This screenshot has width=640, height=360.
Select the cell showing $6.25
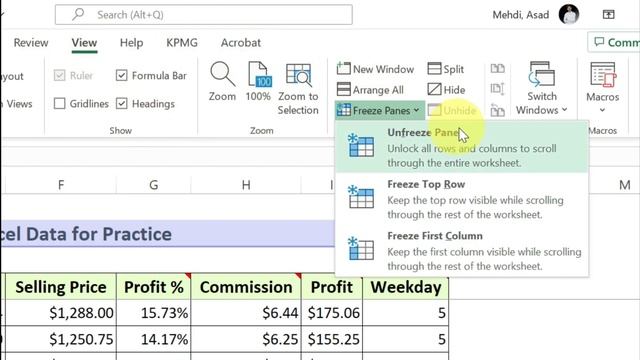[246, 339]
